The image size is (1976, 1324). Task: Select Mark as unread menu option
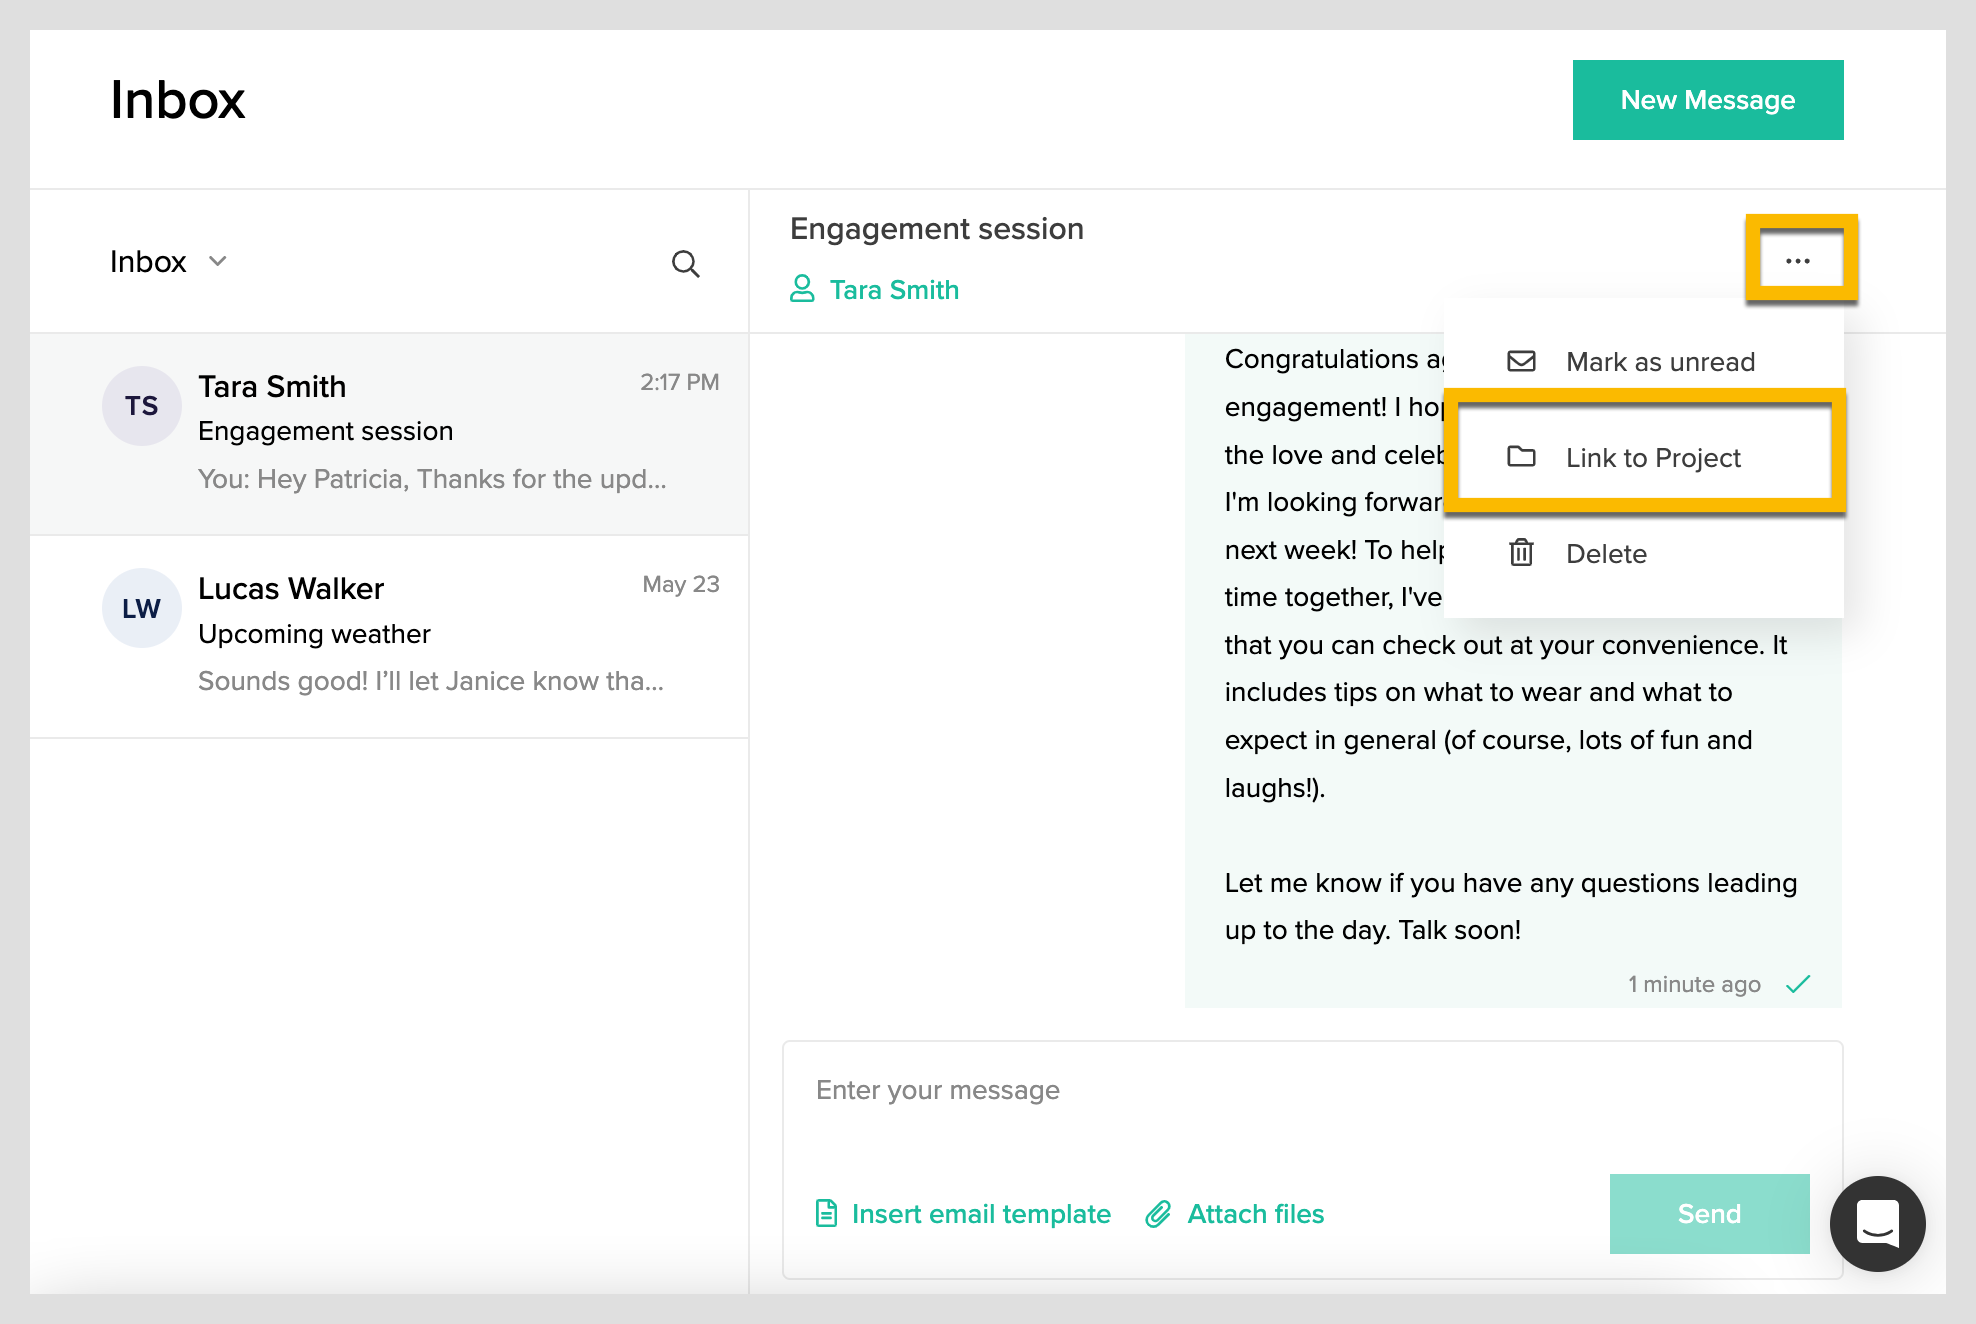[1659, 362]
